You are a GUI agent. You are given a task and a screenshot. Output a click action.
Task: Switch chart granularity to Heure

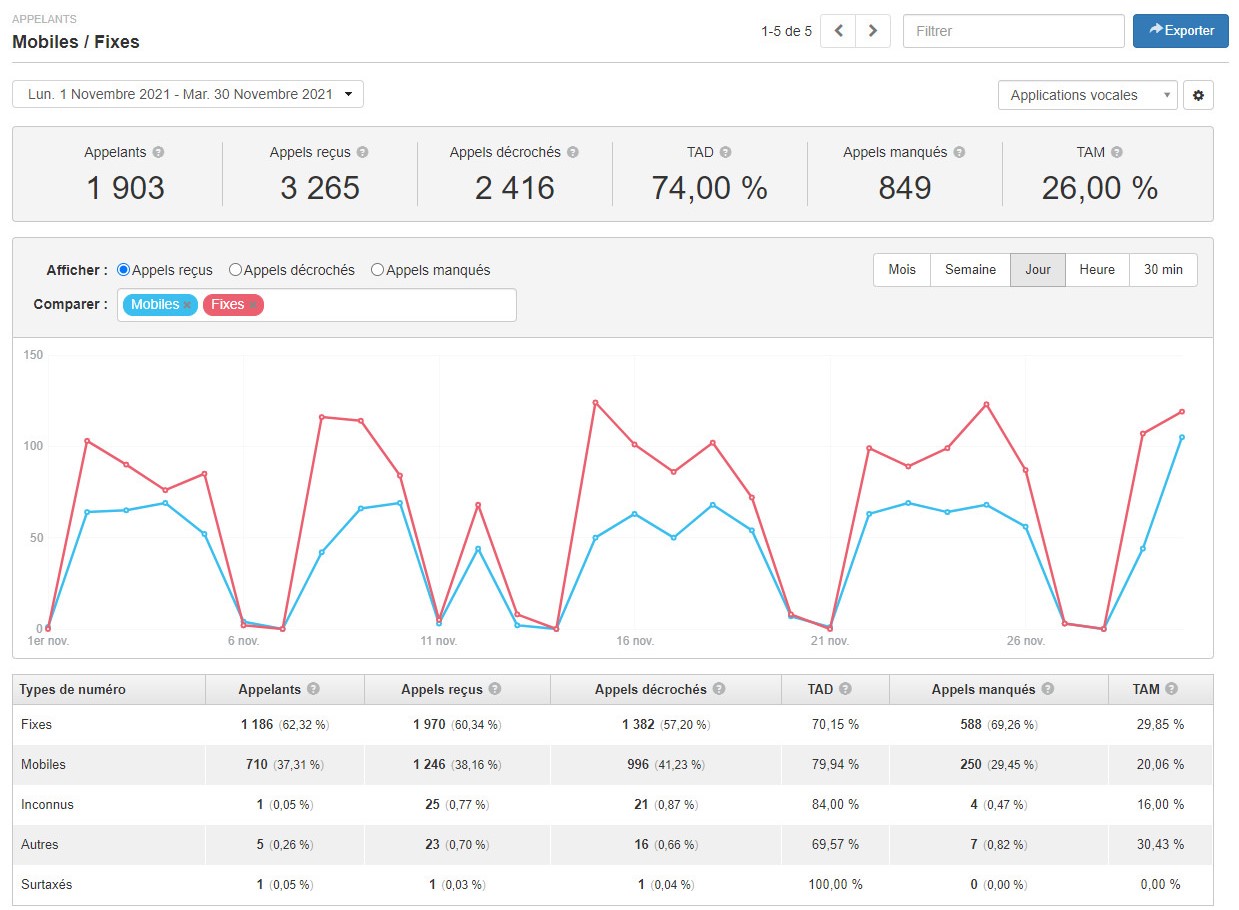click(x=1096, y=270)
